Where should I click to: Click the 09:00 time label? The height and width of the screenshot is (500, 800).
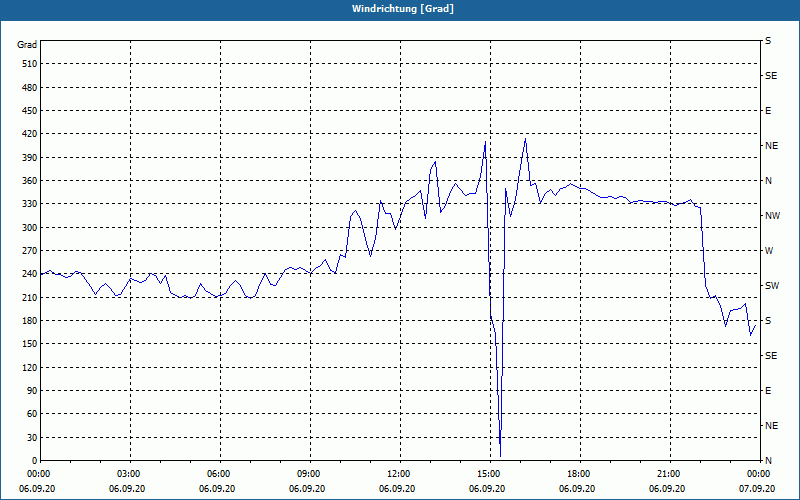click(310, 474)
